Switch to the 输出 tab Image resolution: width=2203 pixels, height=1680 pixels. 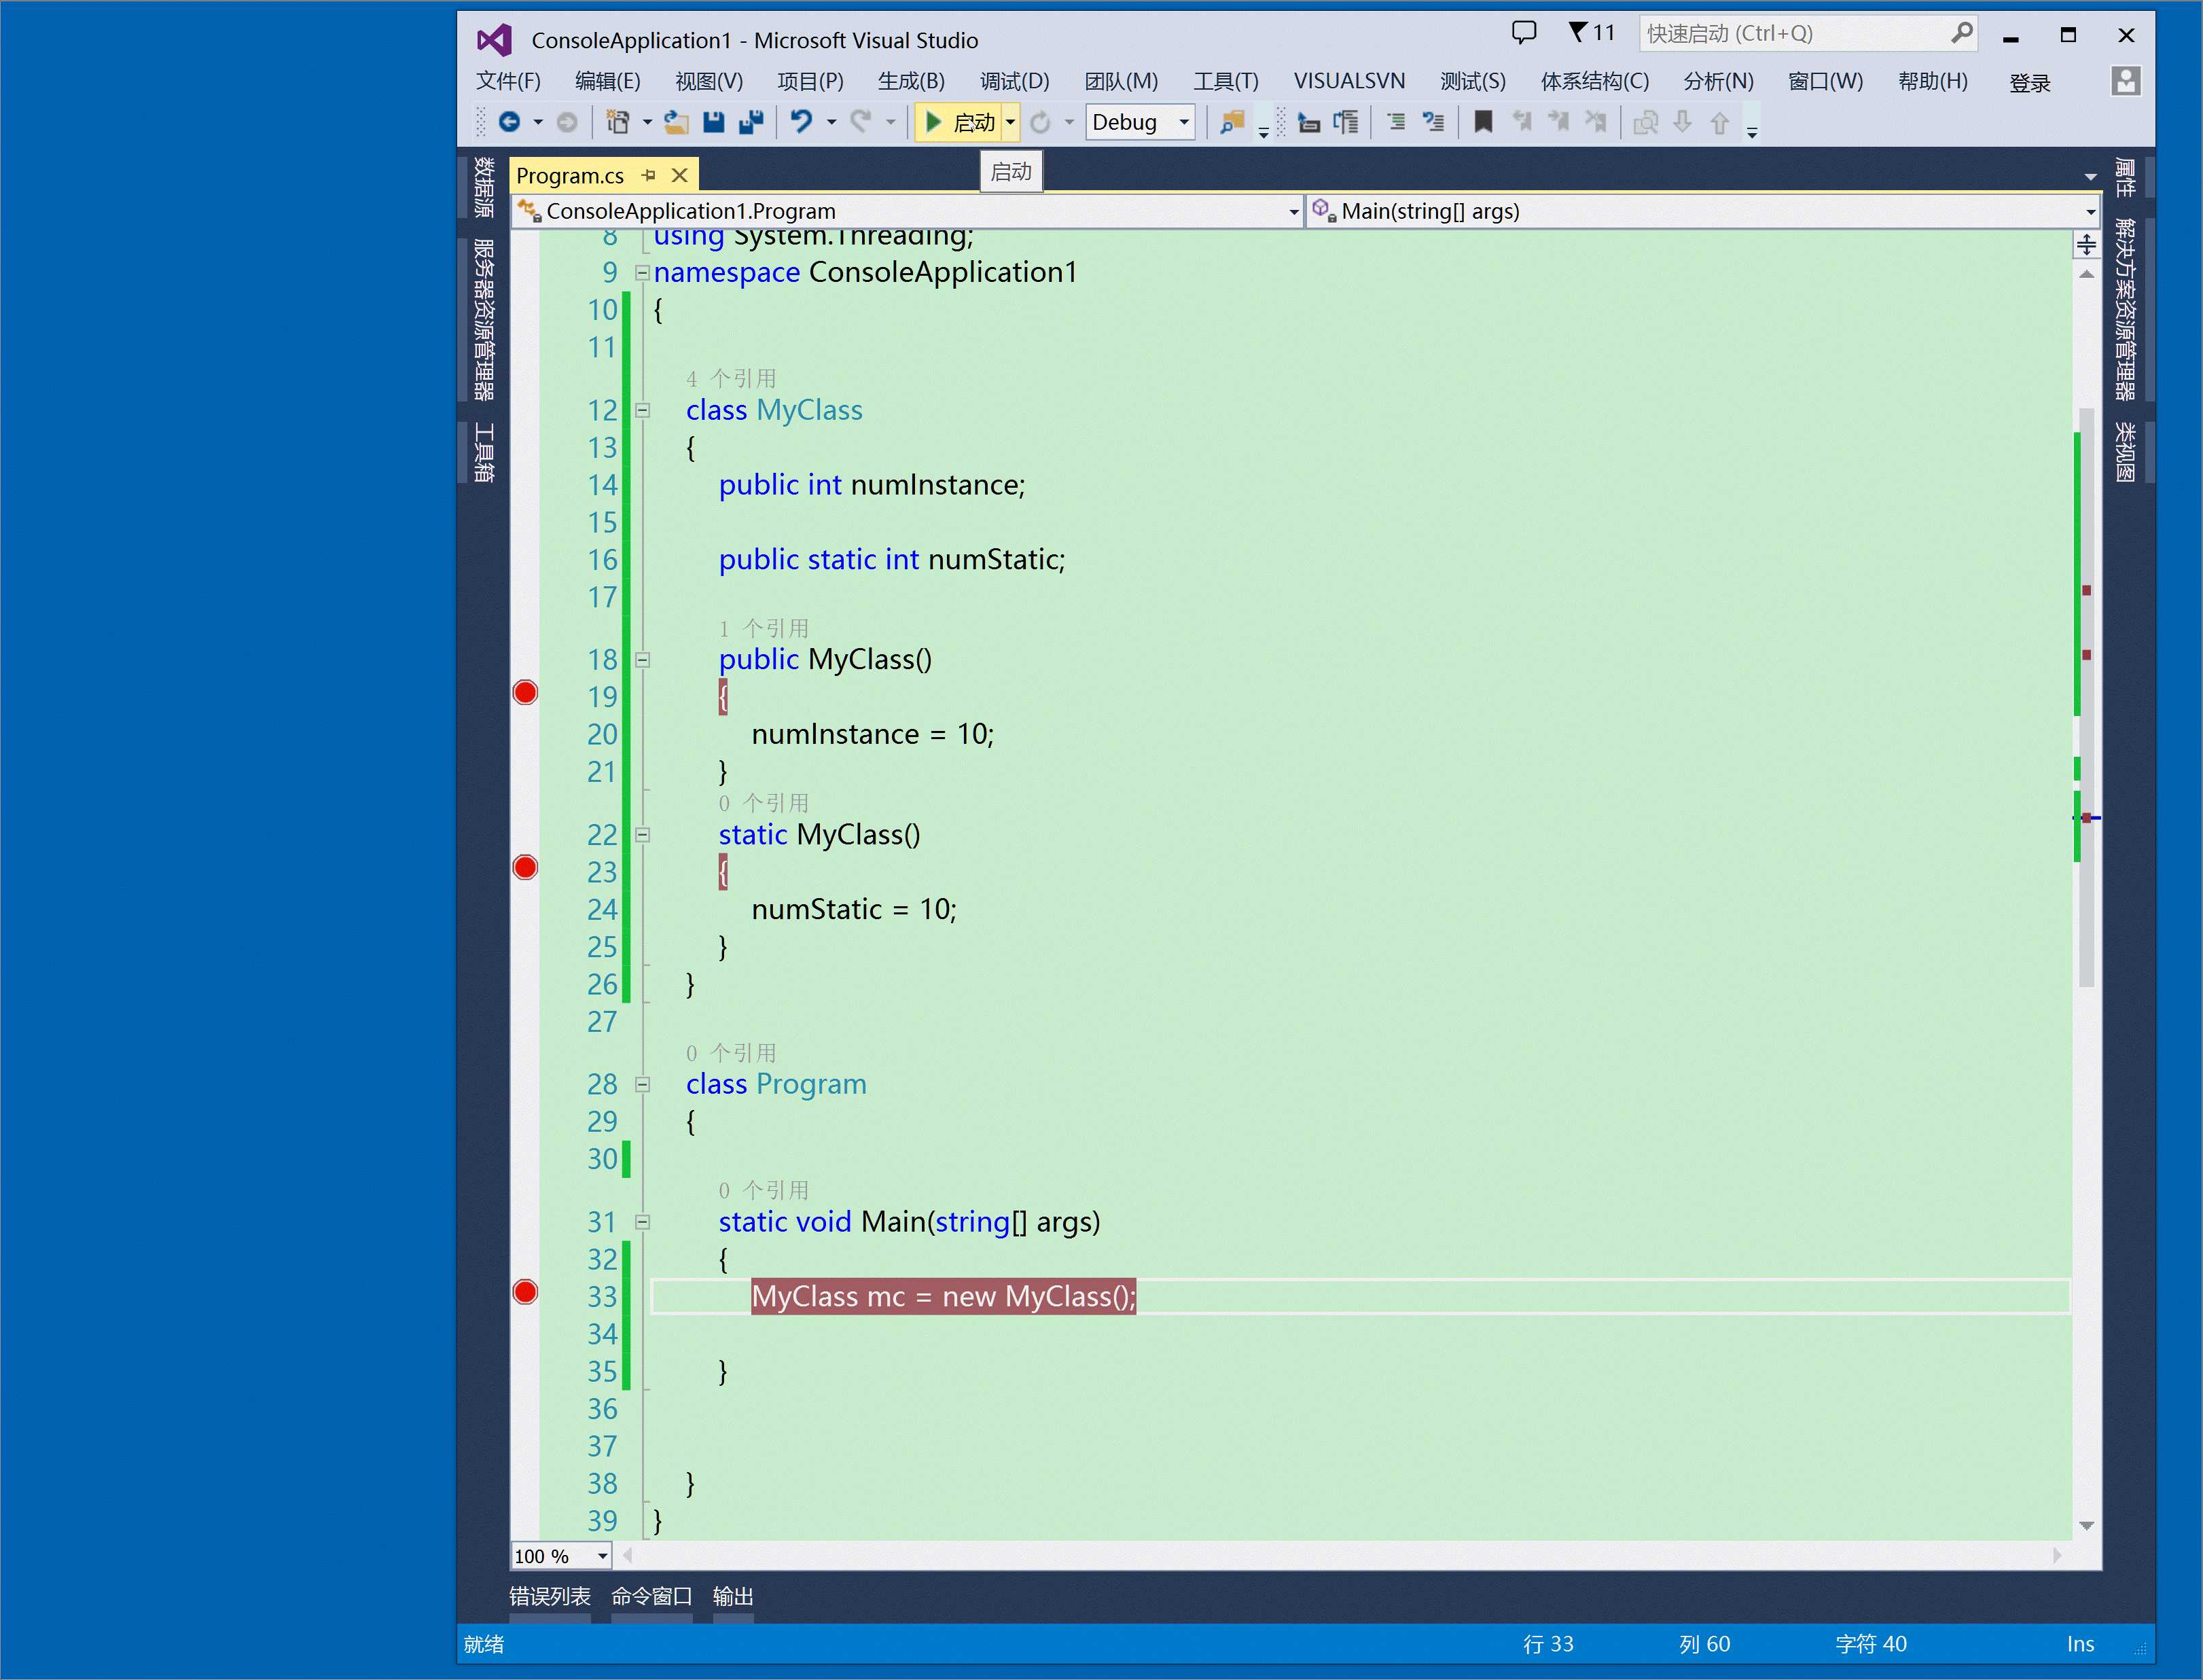[x=733, y=1597]
